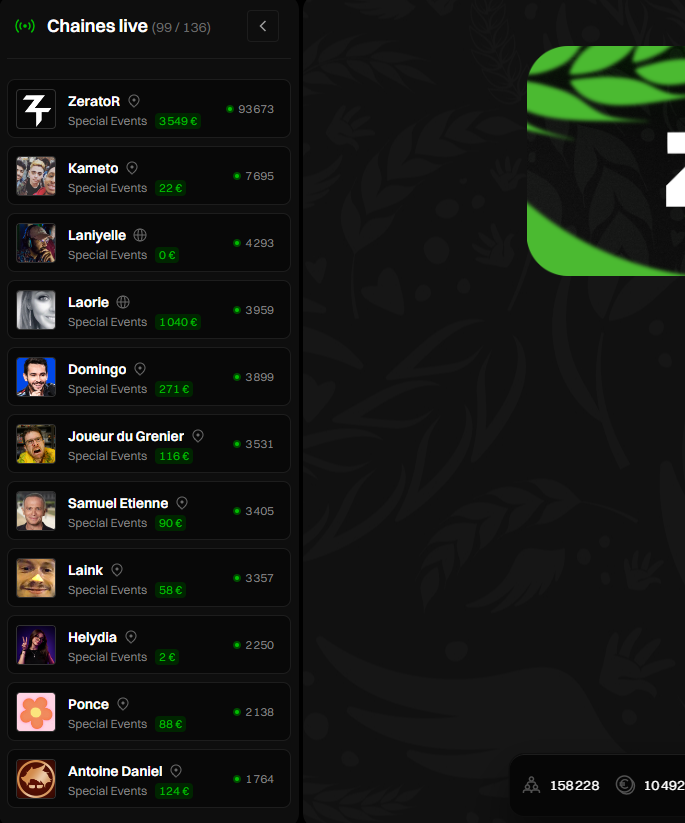Click the globe icon next to Laniyelle
Image resolution: width=685 pixels, height=823 pixels.
click(x=140, y=235)
